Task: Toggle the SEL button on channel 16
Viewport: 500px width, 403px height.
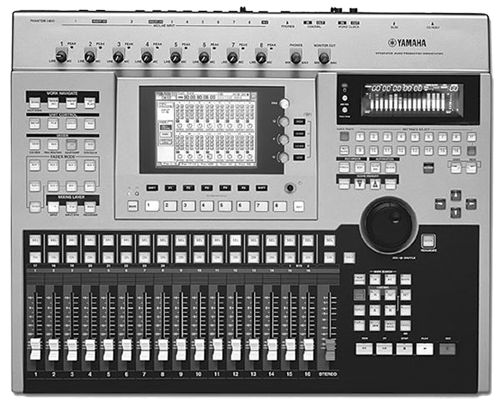Action: tap(308, 240)
